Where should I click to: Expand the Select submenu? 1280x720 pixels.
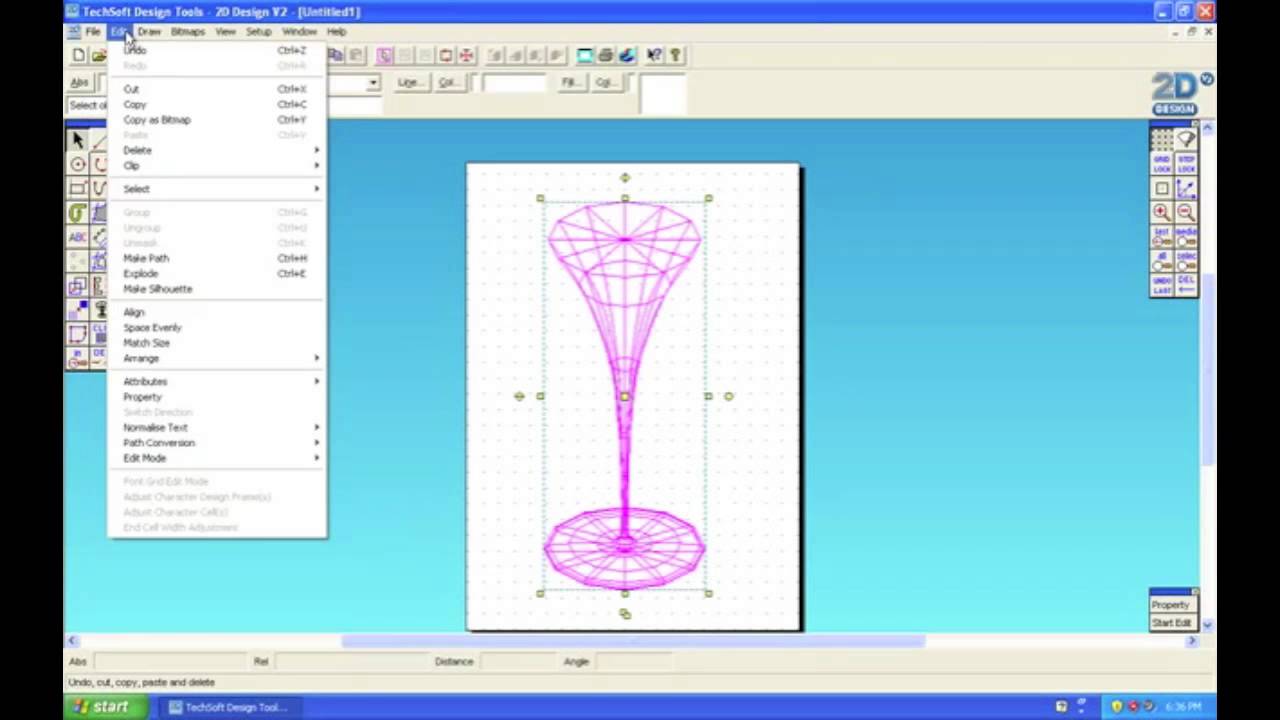[216, 189]
